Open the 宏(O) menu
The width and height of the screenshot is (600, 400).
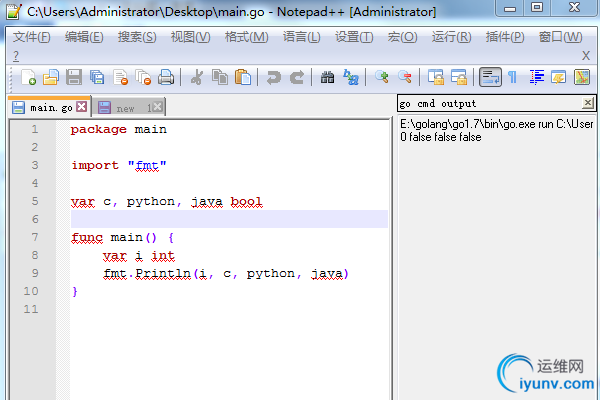pyautogui.click(x=402, y=37)
